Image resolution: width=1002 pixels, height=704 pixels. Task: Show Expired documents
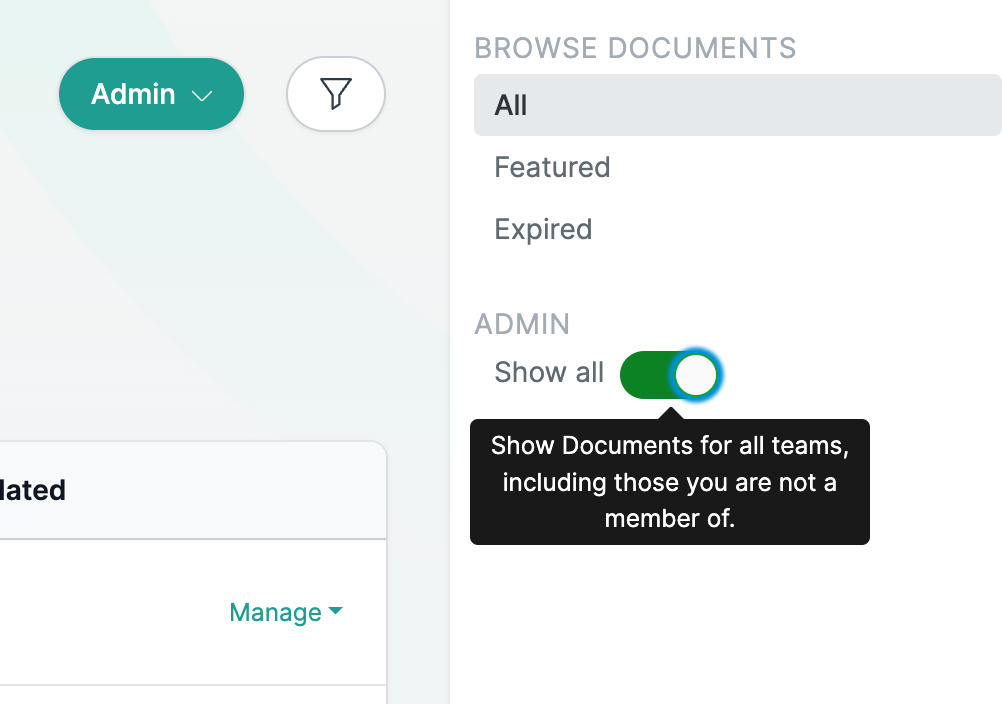coord(543,229)
